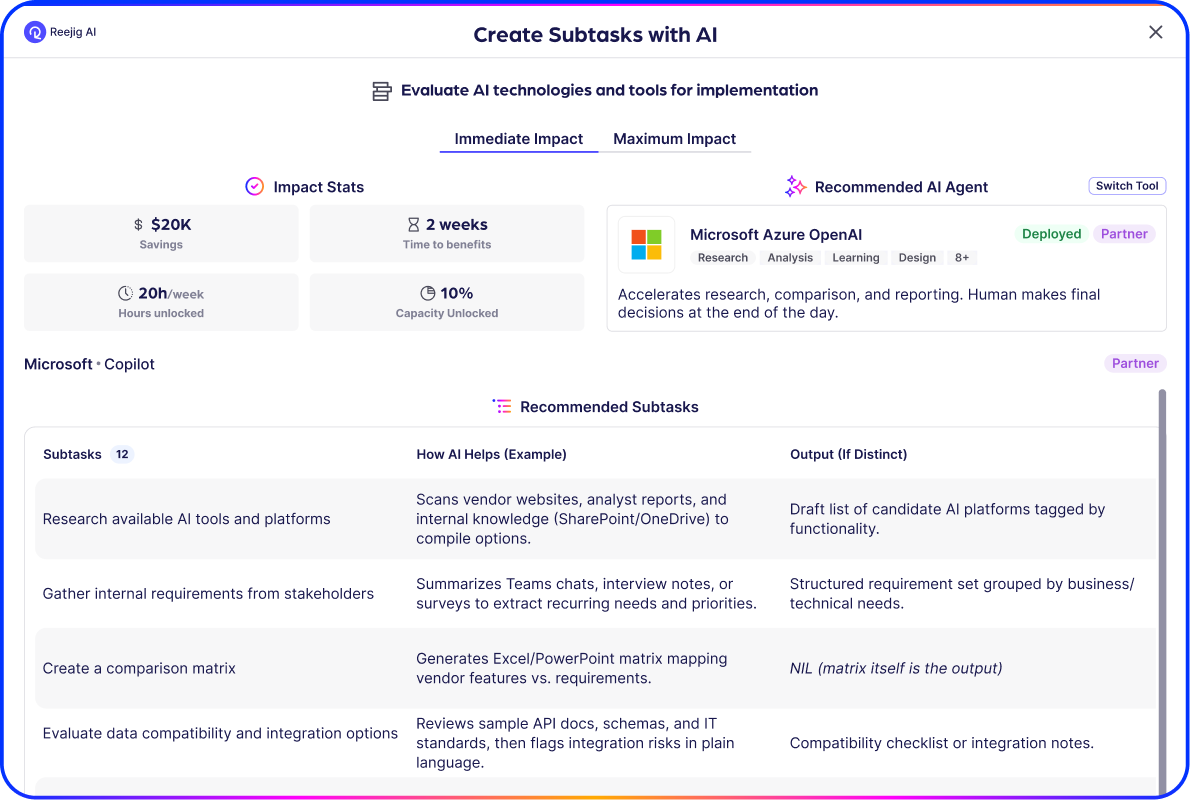Click the Microsoft logo thumbnail
Viewport: 1190px width, 800px height.
coord(646,244)
